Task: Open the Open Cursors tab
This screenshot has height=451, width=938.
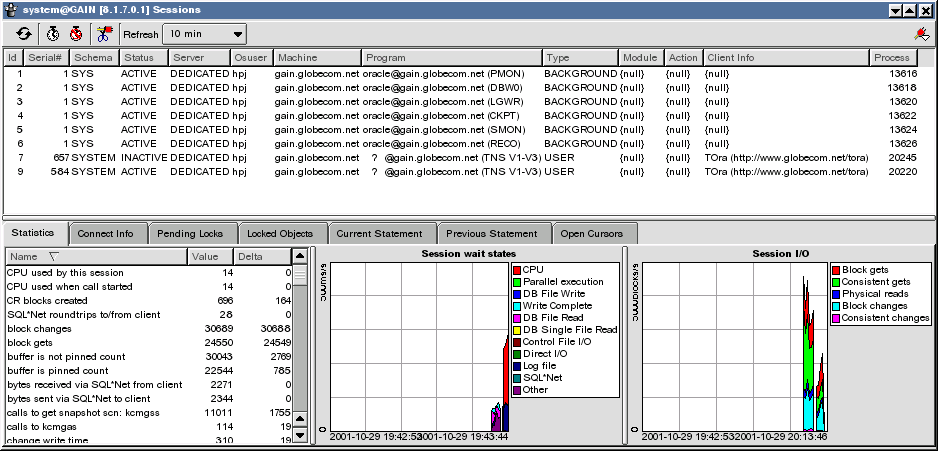Action: pyautogui.click(x=591, y=234)
